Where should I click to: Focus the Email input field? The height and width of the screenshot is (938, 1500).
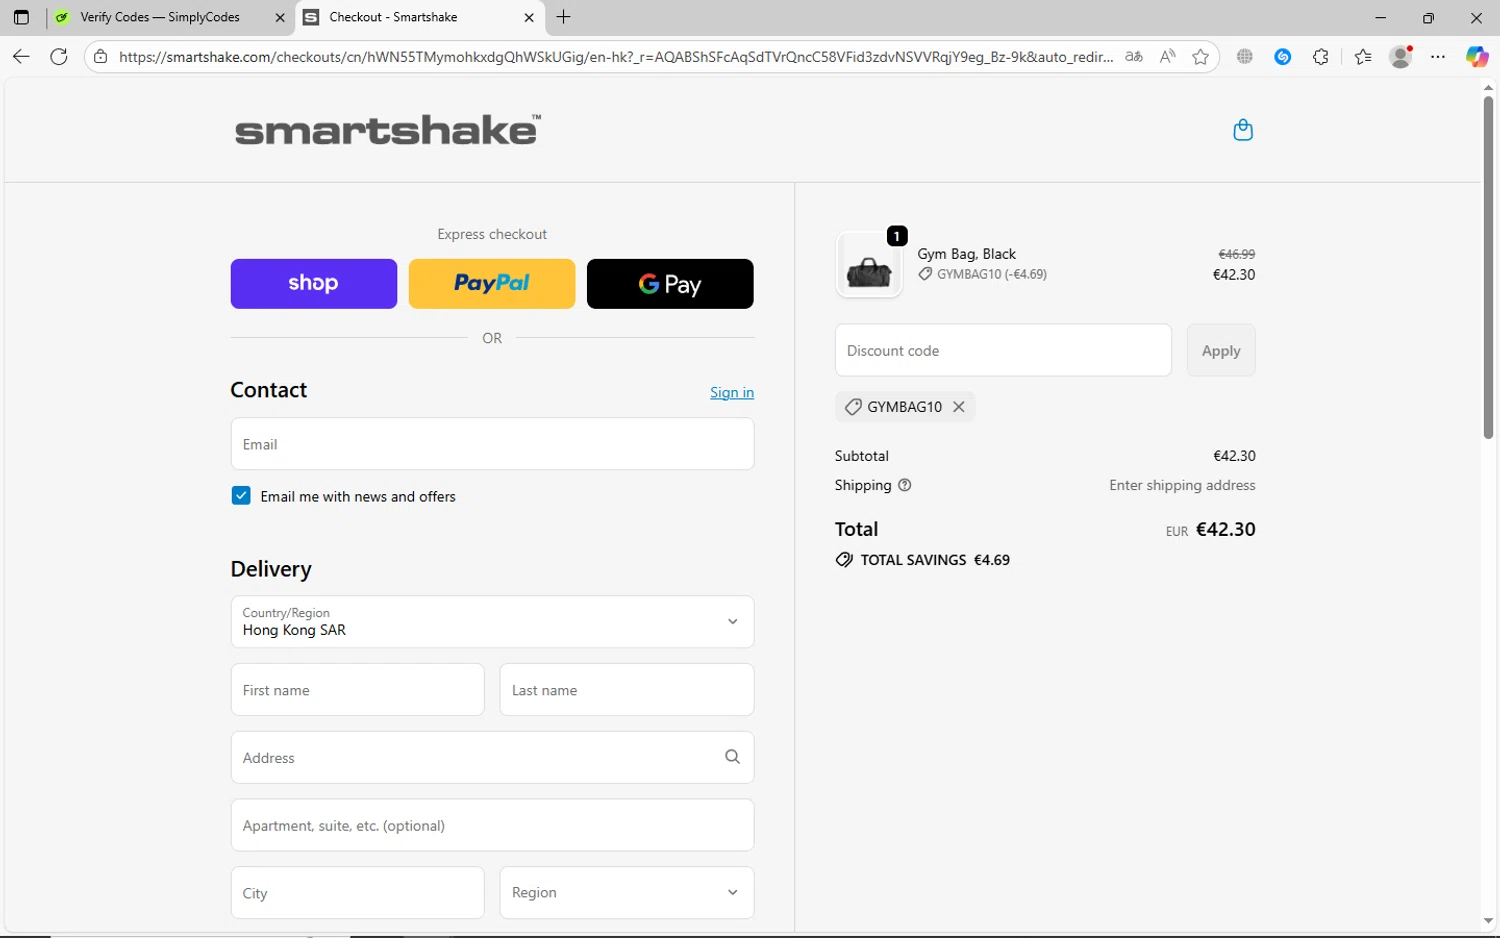(x=492, y=444)
